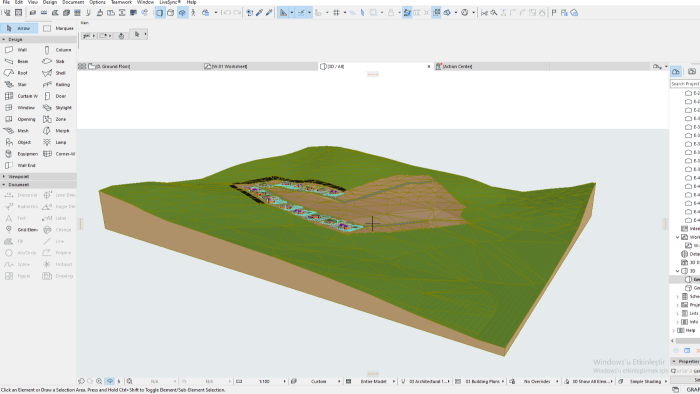Screen dimensions: 700x394
Task: Select the Window tool
Action: tap(19, 108)
